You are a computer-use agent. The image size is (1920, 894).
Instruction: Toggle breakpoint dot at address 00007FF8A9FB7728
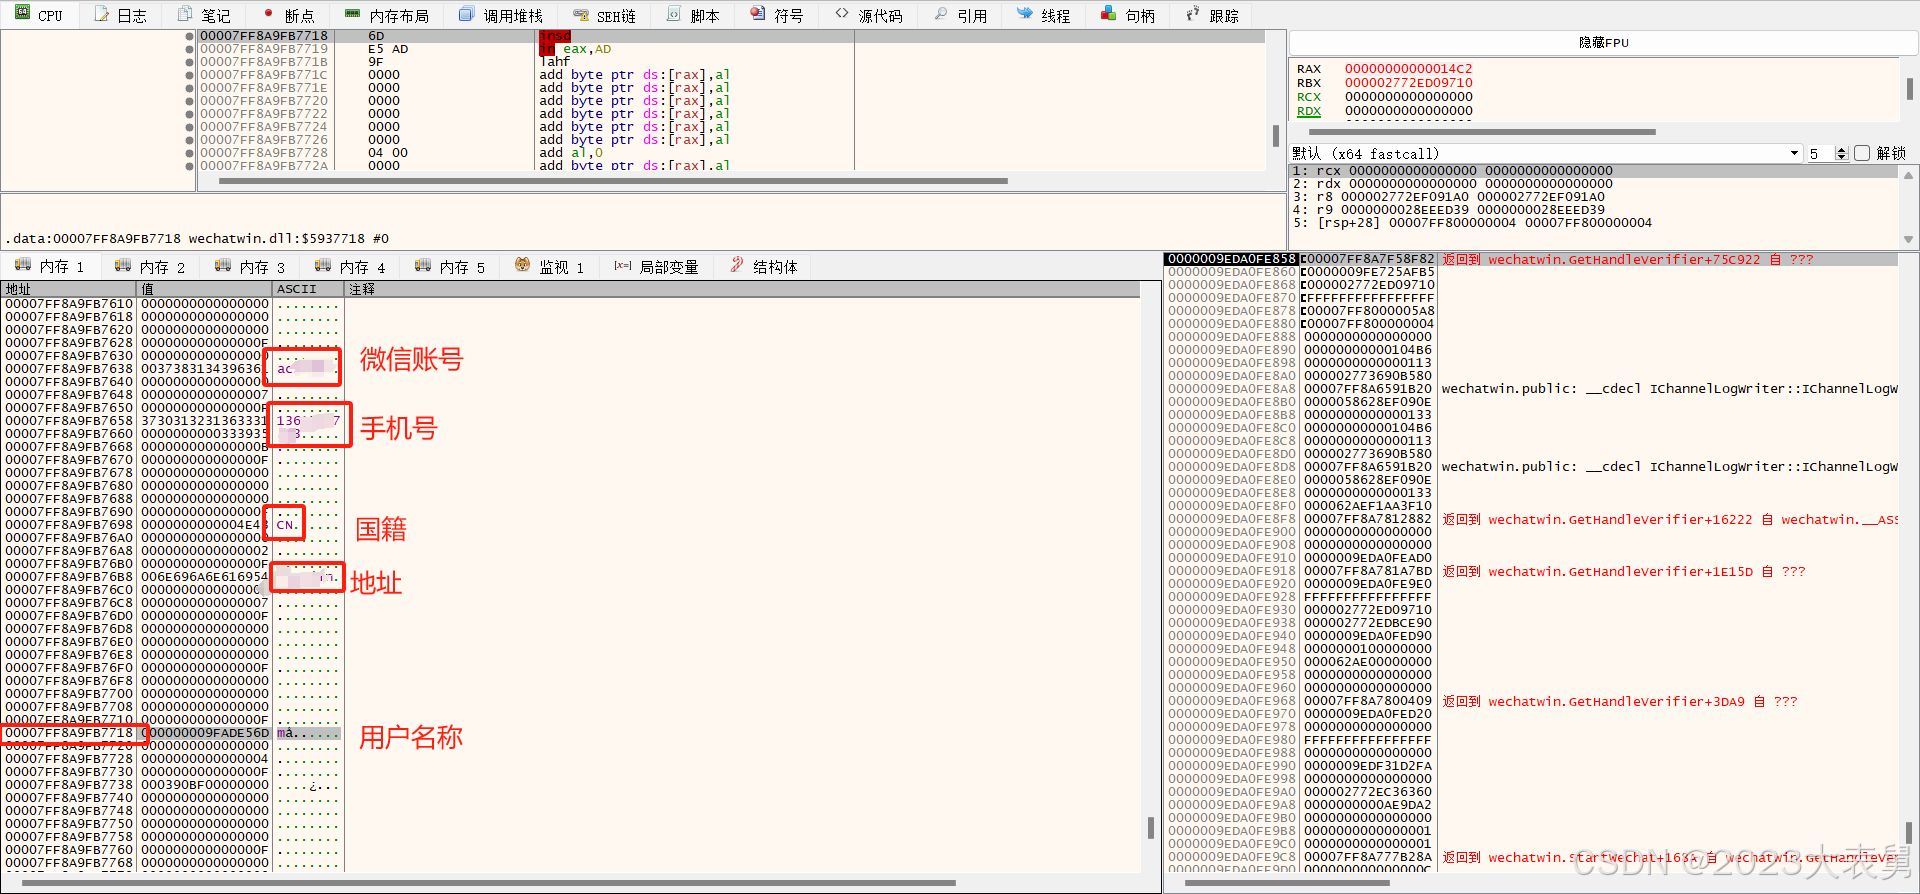pos(190,153)
